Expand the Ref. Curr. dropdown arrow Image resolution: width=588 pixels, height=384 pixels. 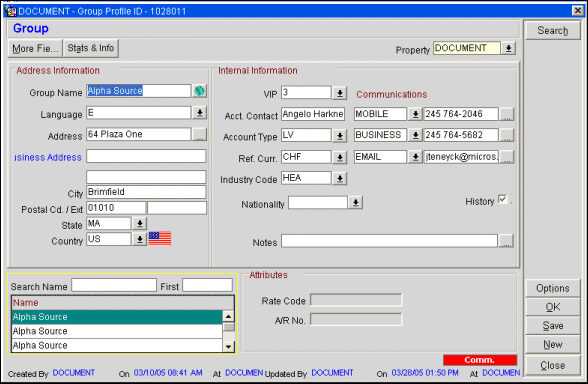pyautogui.click(x=340, y=158)
